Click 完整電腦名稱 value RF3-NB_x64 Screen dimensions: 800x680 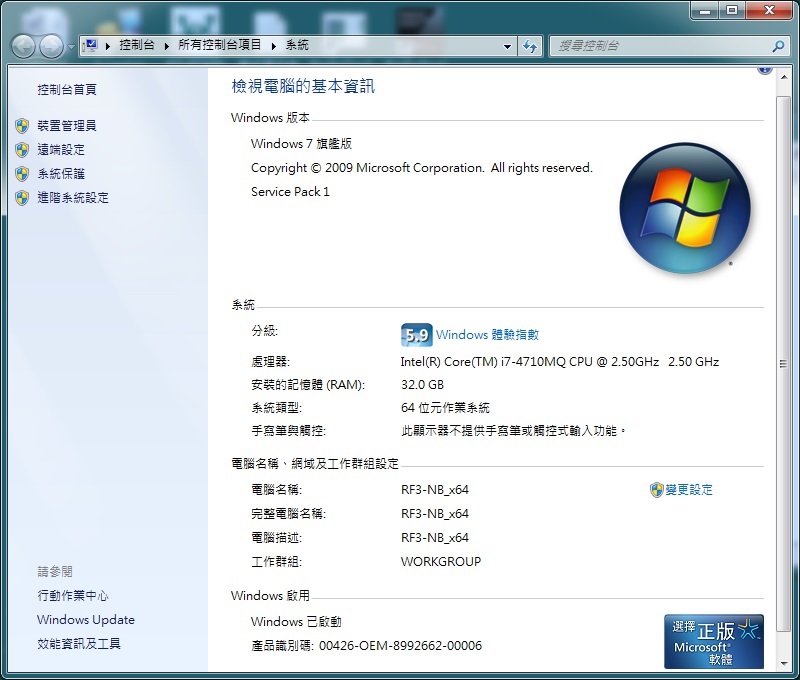tap(435, 514)
